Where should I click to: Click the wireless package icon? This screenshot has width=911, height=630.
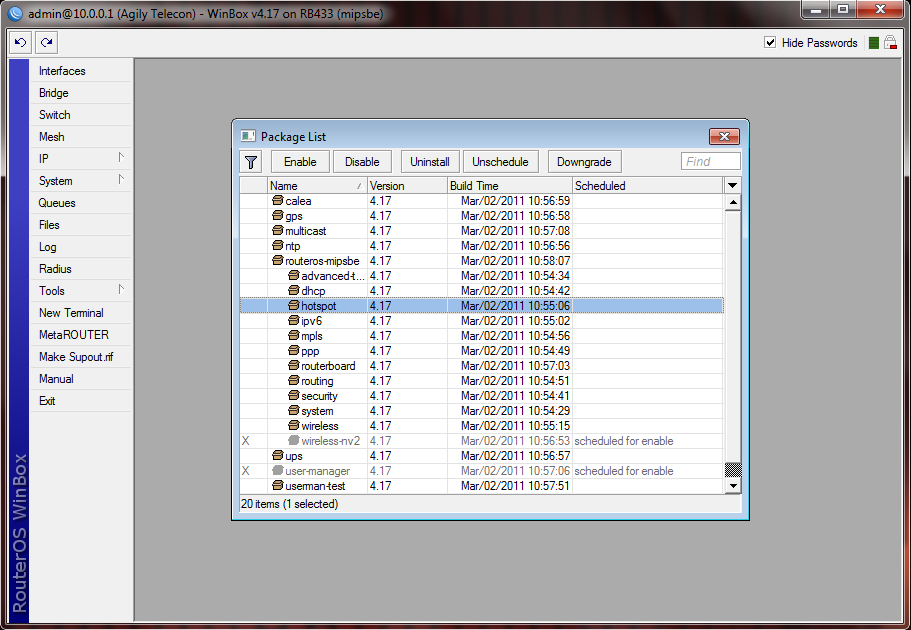294,426
